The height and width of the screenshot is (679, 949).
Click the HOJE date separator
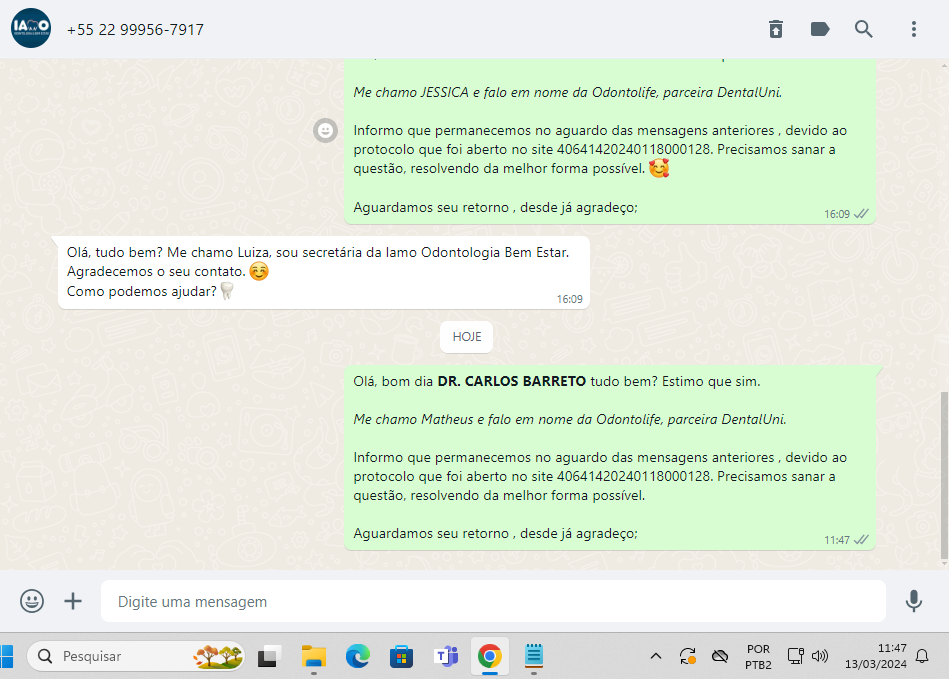pos(467,336)
